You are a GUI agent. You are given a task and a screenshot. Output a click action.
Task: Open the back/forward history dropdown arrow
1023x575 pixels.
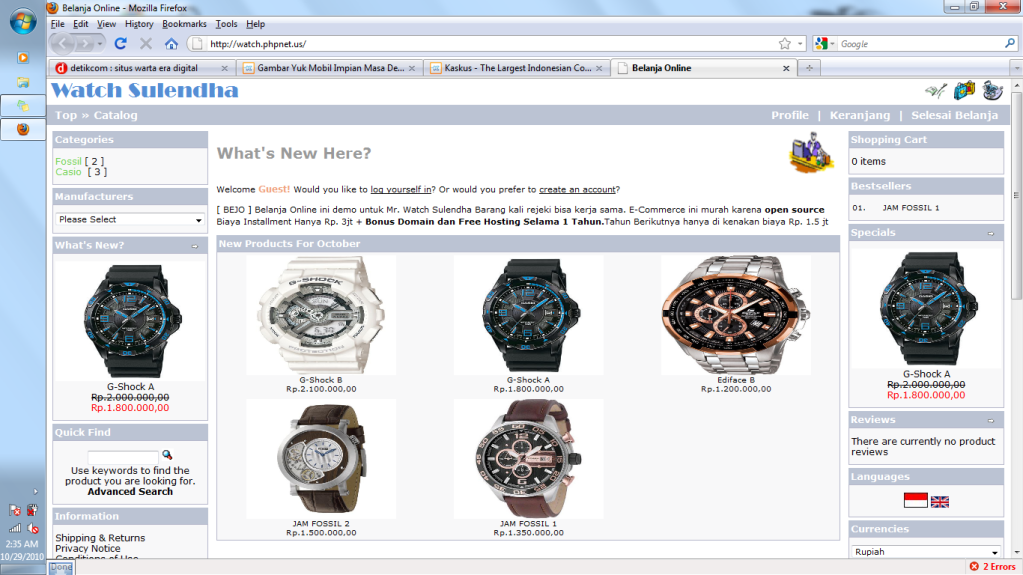[100, 44]
